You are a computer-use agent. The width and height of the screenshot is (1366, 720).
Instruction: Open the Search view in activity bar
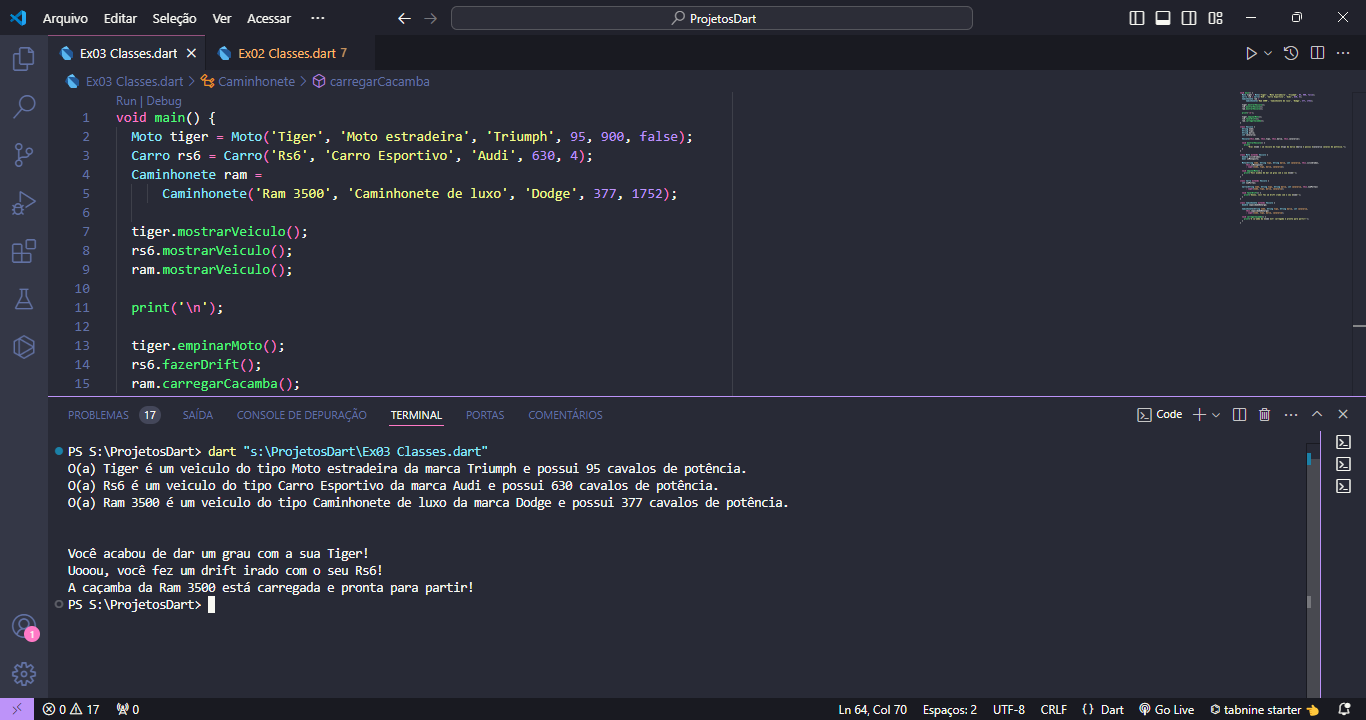pyautogui.click(x=24, y=107)
